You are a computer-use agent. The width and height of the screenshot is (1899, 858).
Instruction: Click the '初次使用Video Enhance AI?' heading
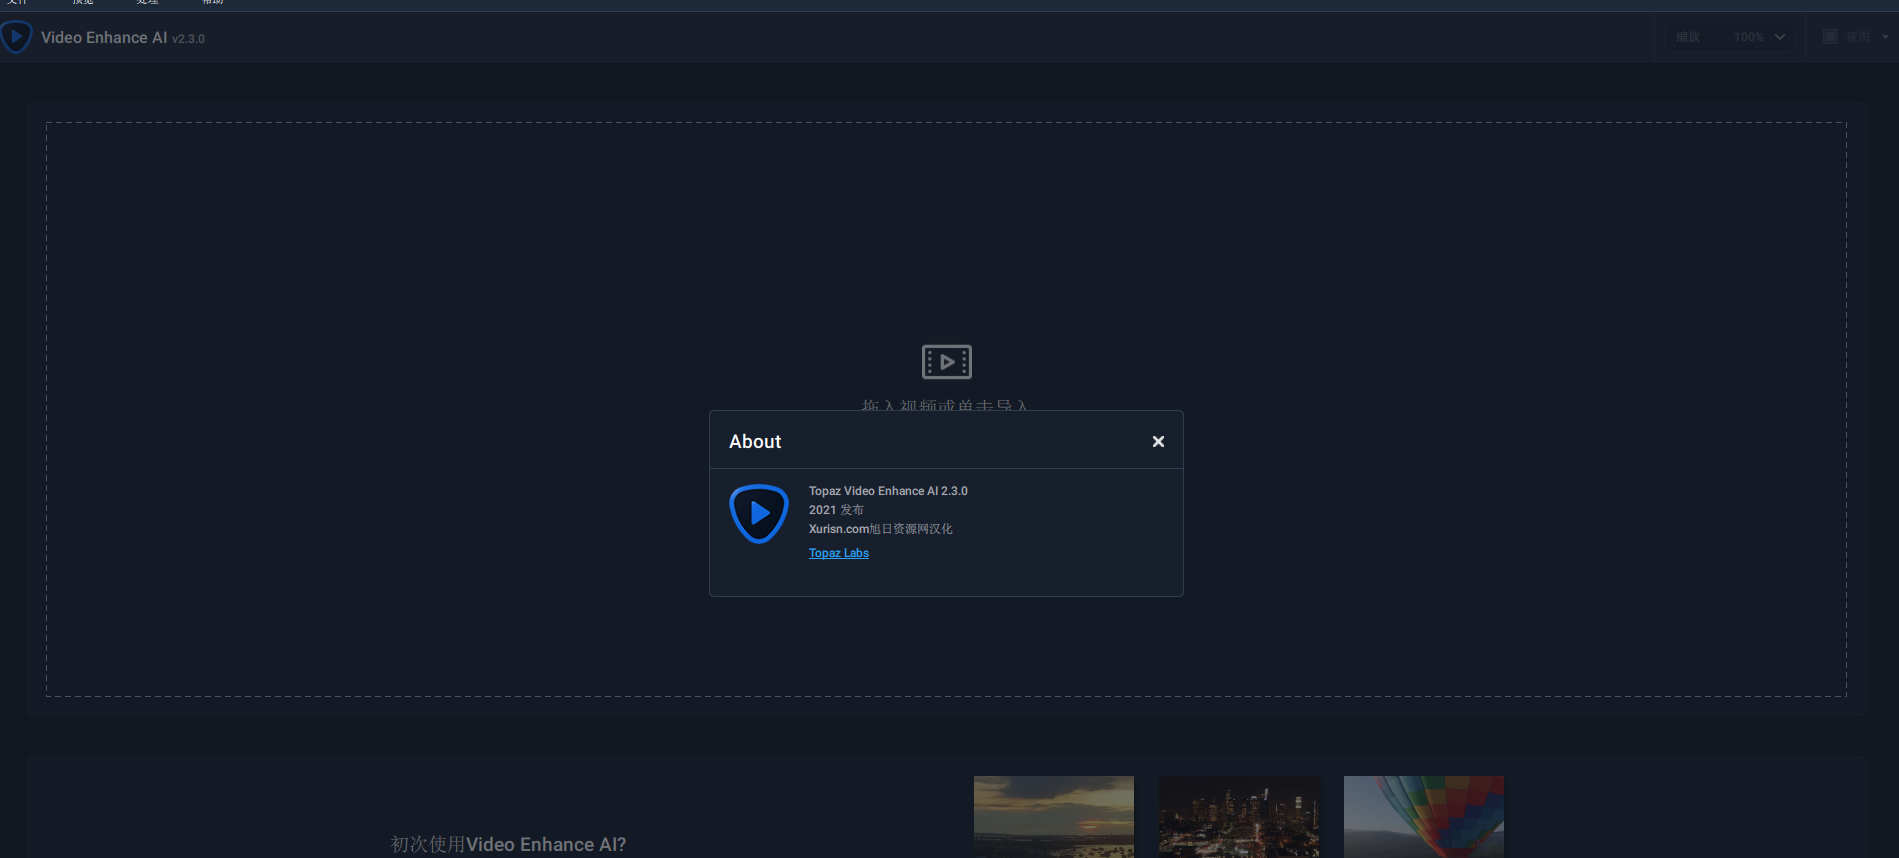coord(508,845)
